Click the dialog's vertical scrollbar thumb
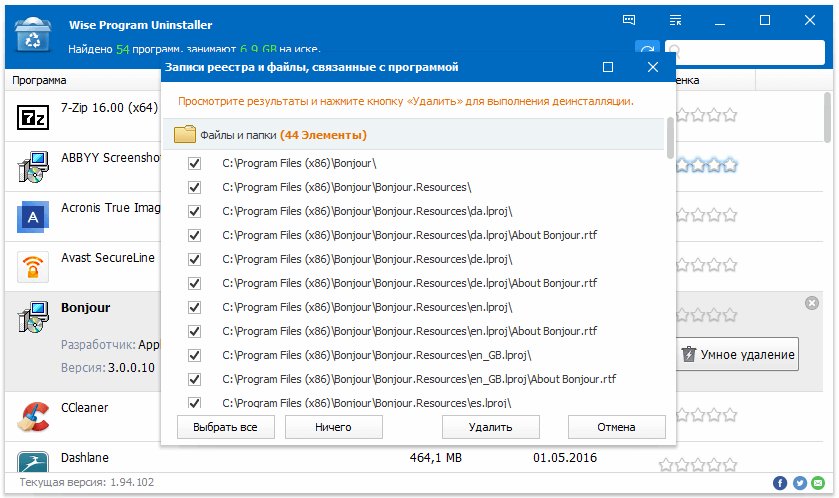Image resolution: width=839 pixels, height=498 pixels. (670, 137)
